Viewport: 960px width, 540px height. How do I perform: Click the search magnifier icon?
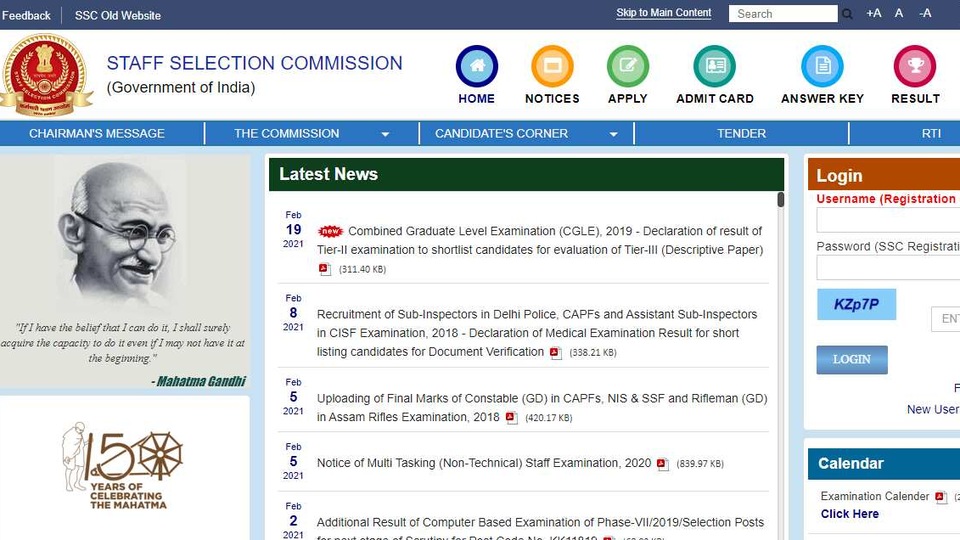pos(847,13)
